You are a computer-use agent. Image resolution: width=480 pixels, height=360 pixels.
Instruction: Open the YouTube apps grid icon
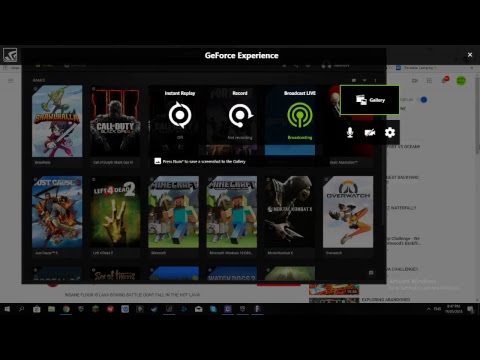click(429, 81)
